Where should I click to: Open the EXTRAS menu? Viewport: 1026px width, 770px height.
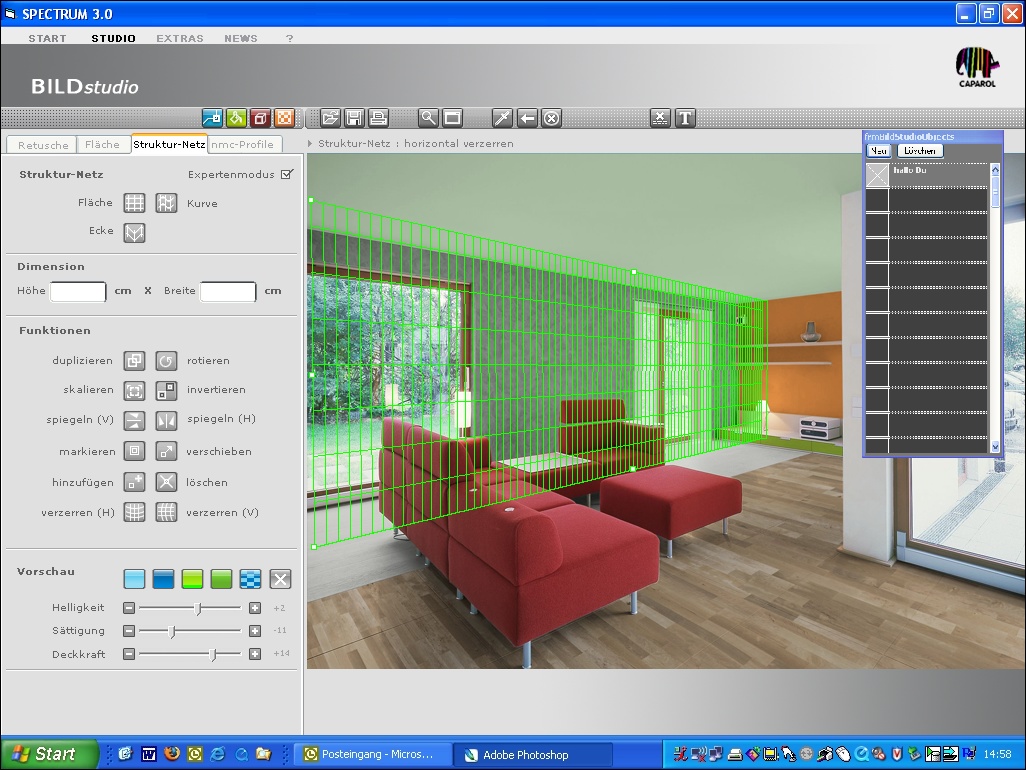179,38
